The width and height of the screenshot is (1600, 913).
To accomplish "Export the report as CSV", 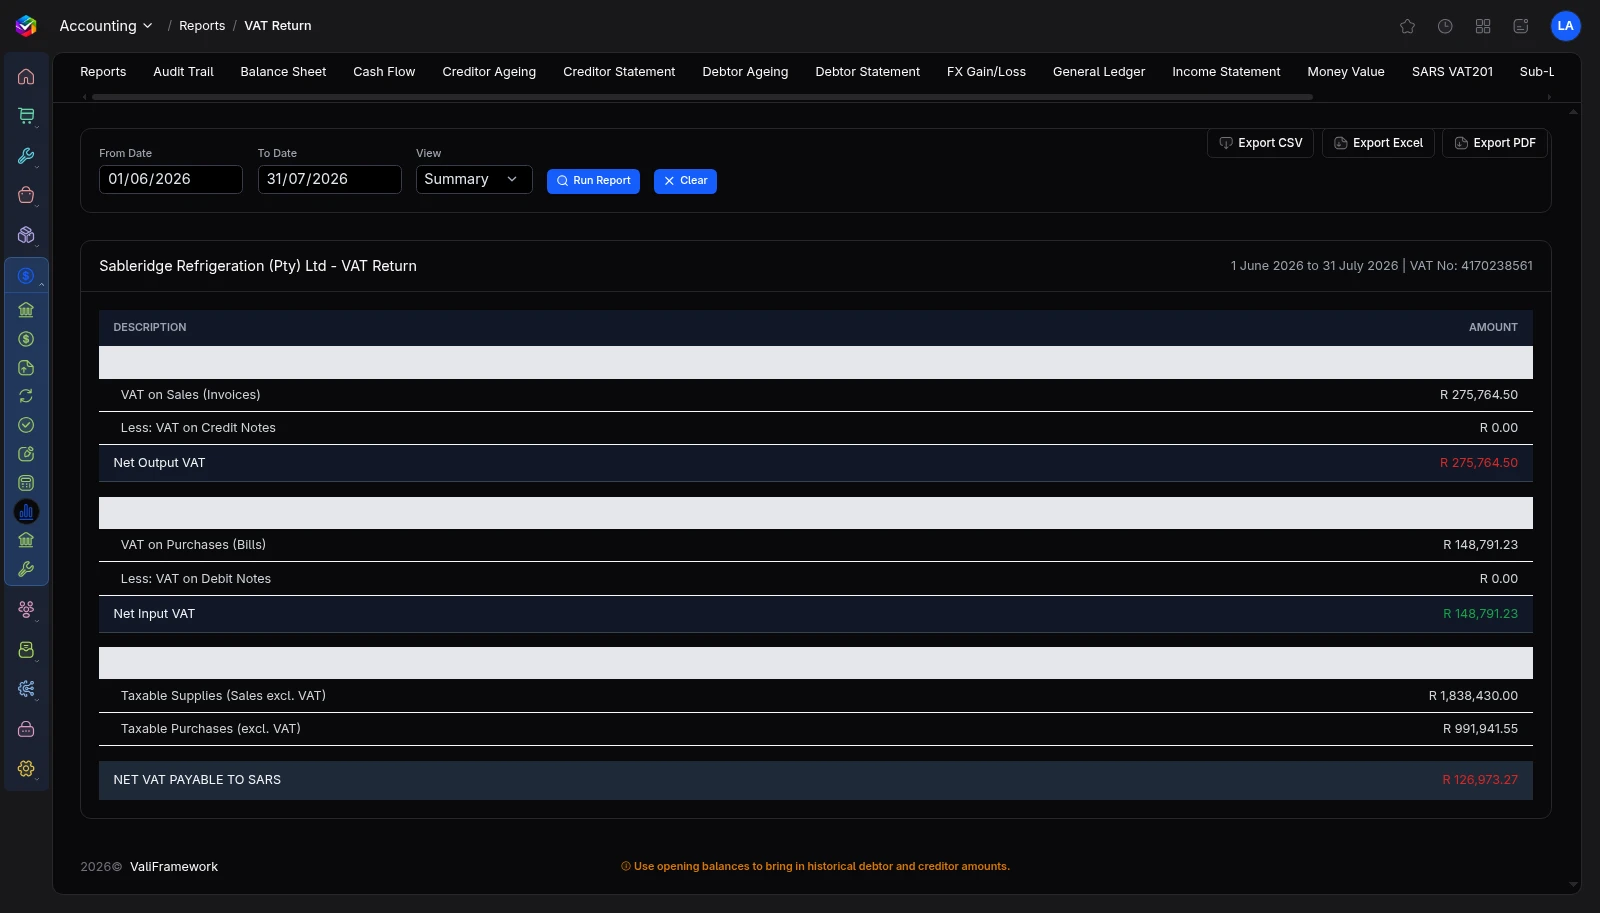I will (1260, 143).
